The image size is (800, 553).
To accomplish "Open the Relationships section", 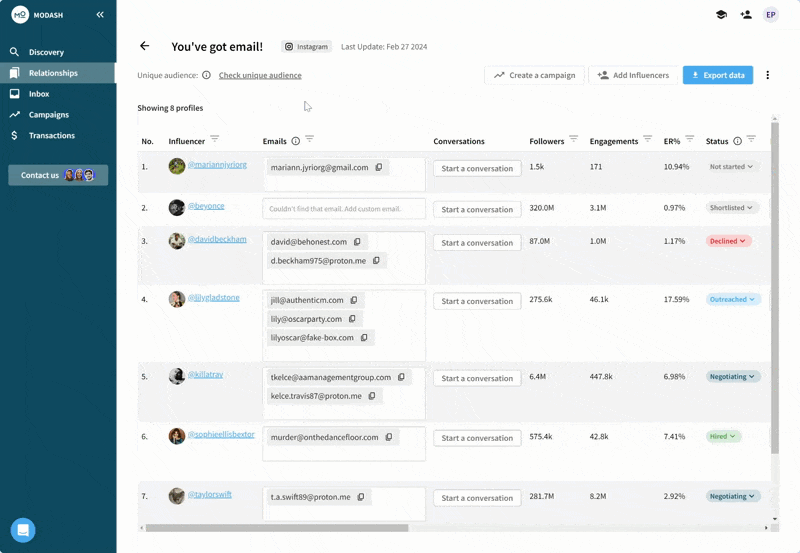I will coord(58,73).
